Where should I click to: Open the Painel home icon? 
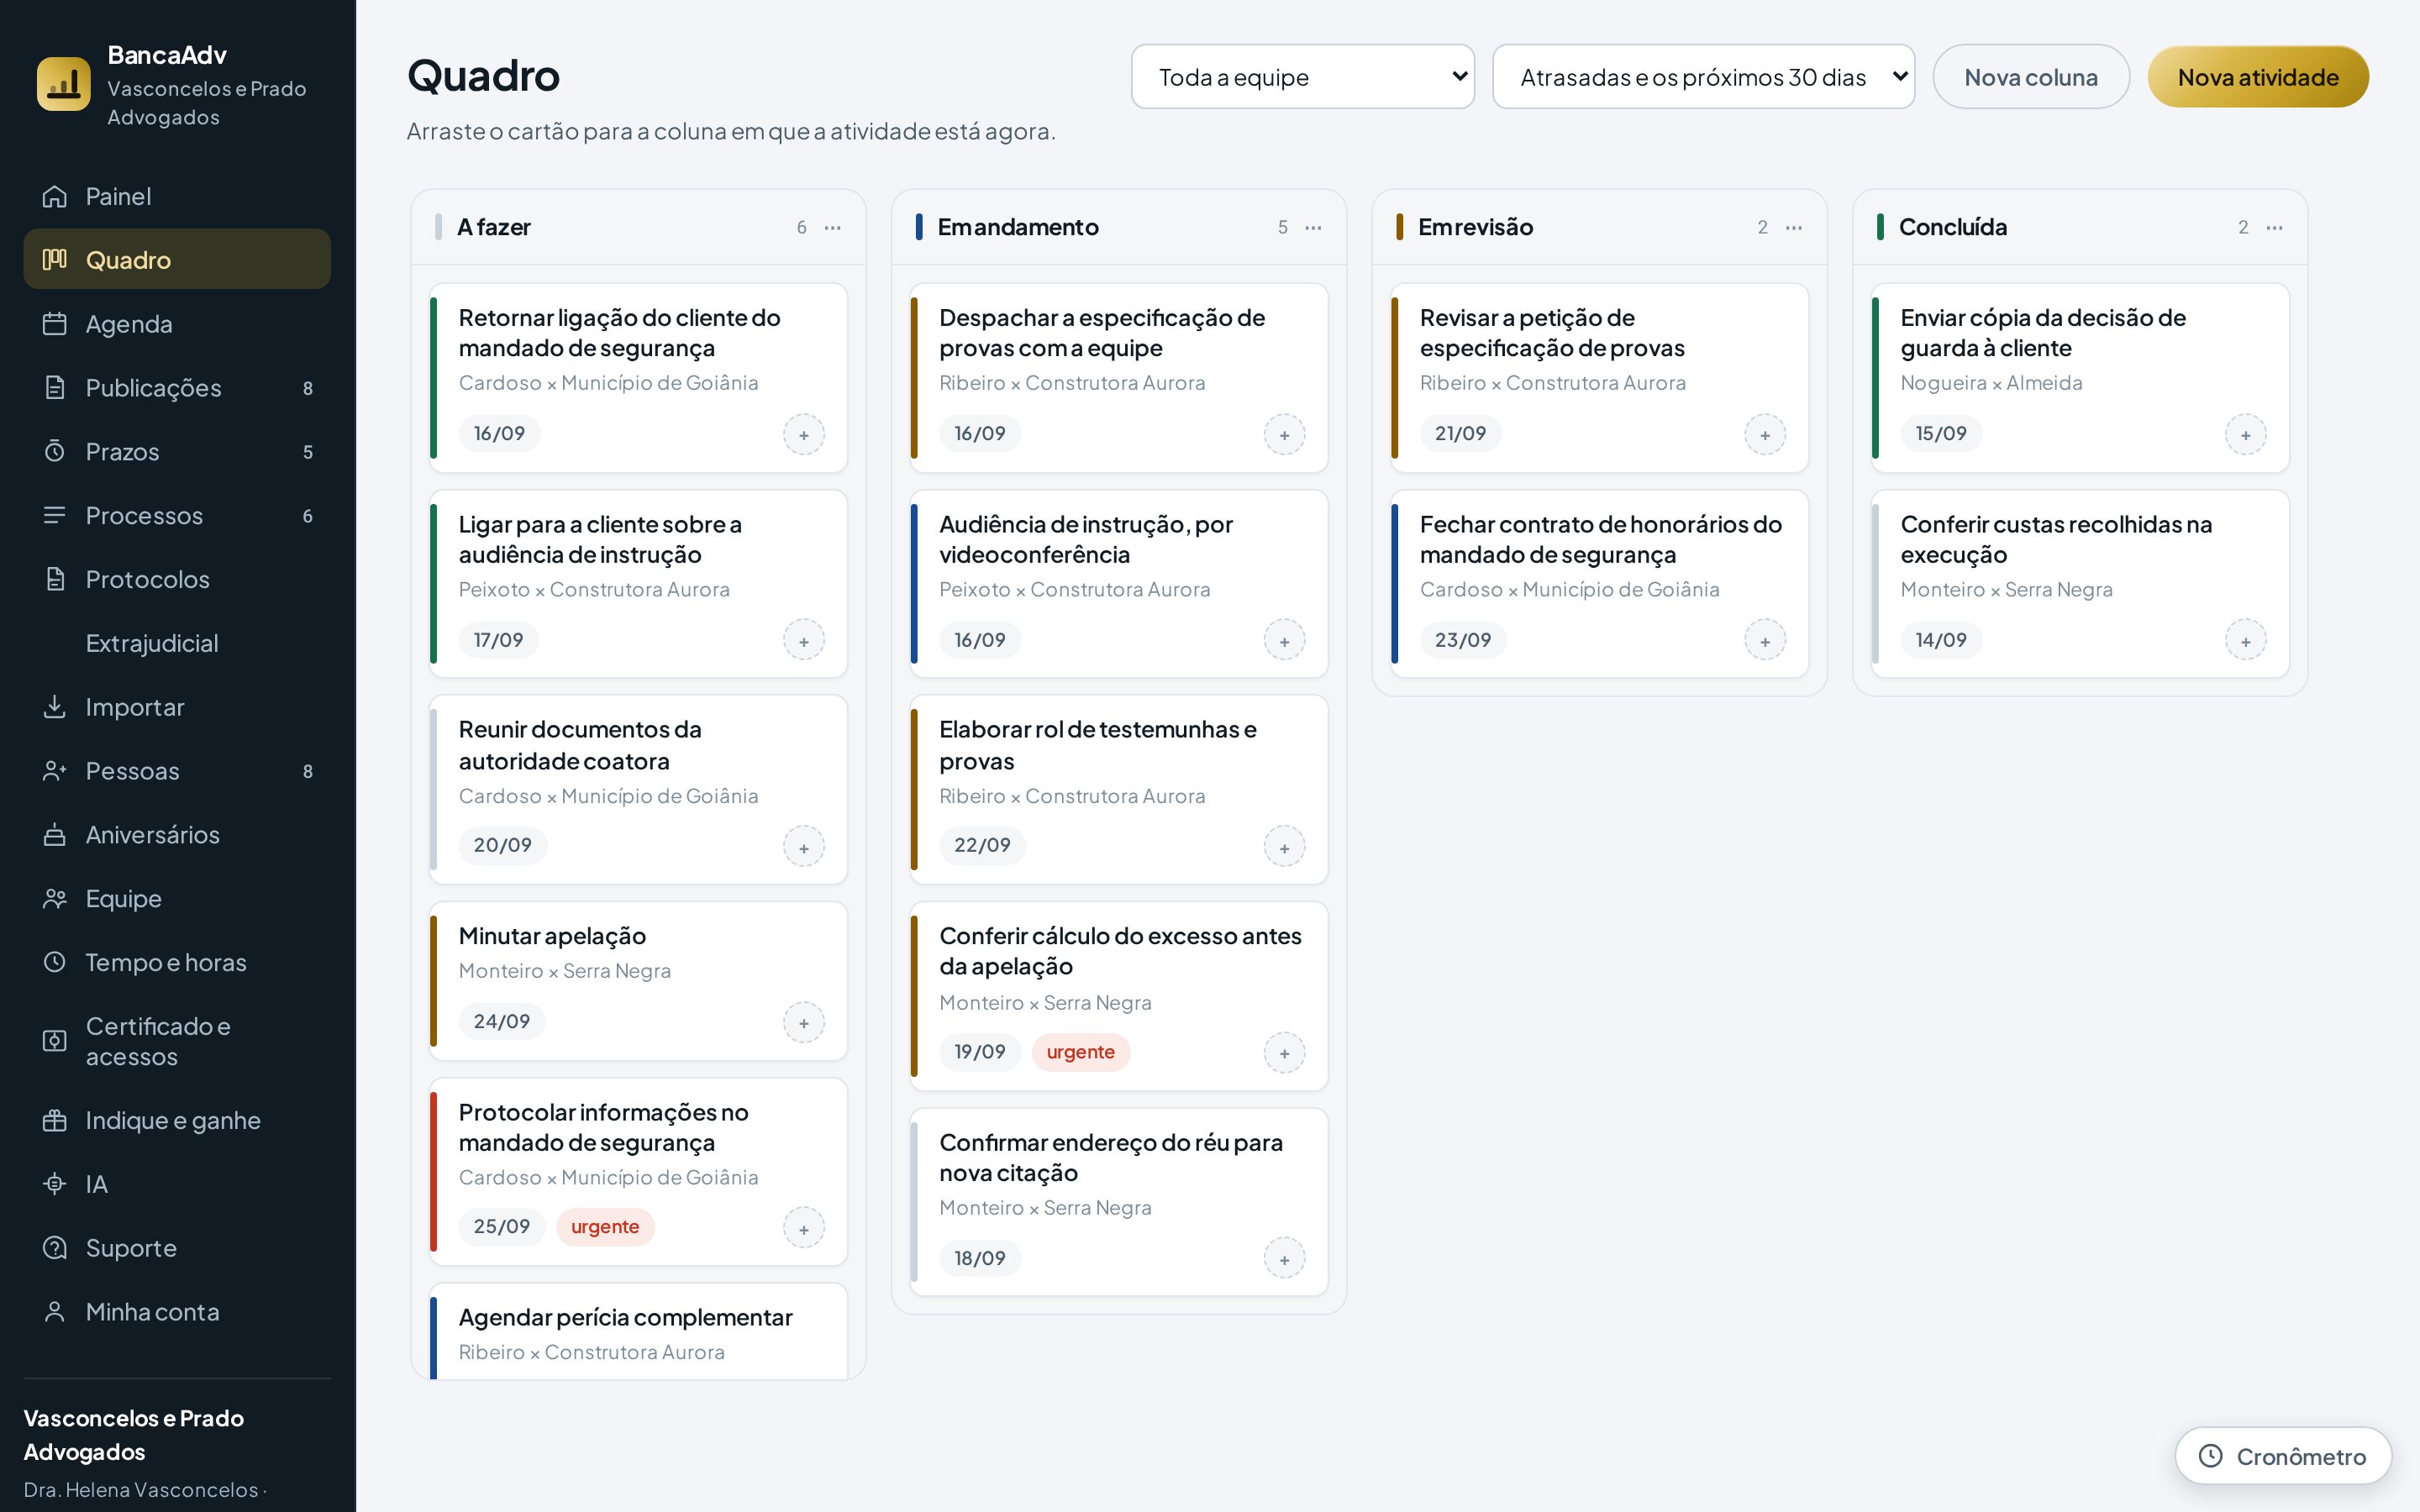(55, 196)
